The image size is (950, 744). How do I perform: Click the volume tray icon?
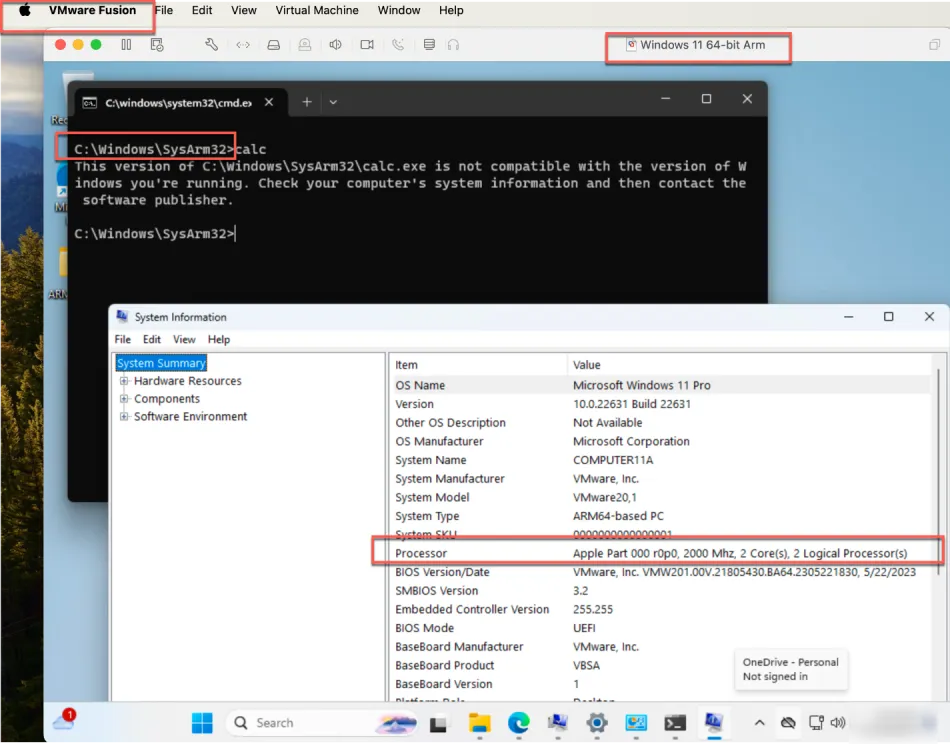[838, 723]
